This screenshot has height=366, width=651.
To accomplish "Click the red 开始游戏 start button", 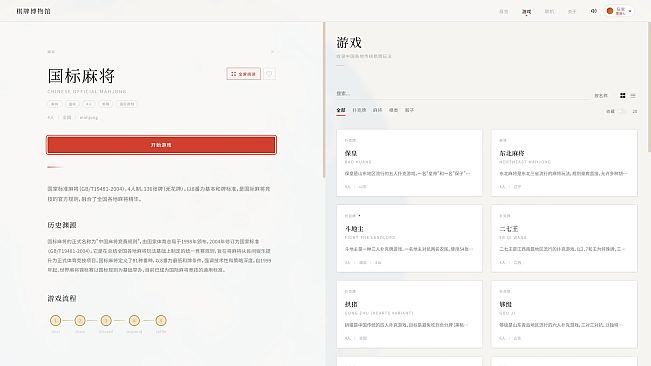I will click(x=161, y=145).
